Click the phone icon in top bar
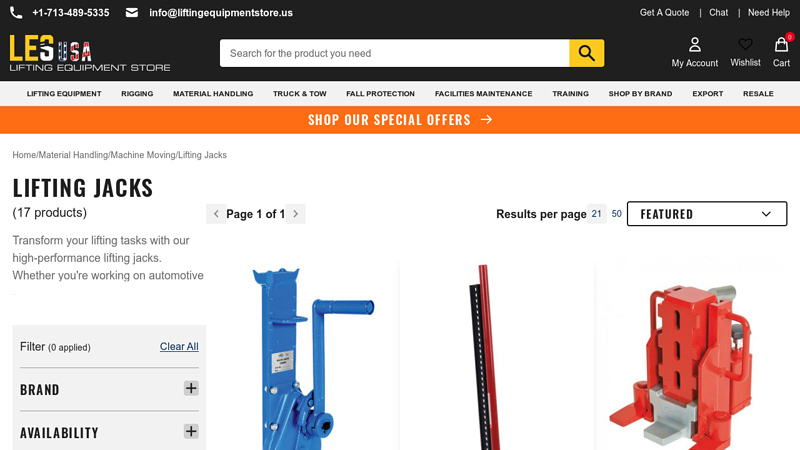This screenshot has width=800, height=450. click(16, 13)
